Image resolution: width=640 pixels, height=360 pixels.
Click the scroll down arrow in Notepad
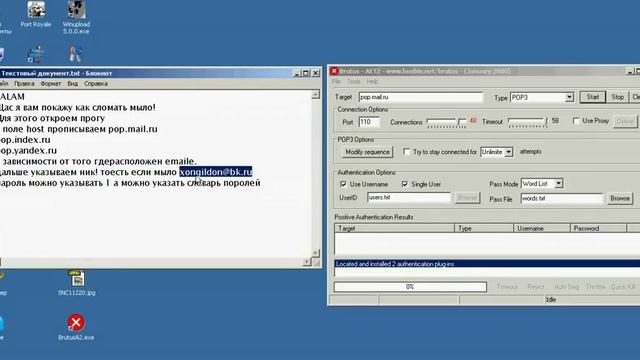click(x=316, y=253)
